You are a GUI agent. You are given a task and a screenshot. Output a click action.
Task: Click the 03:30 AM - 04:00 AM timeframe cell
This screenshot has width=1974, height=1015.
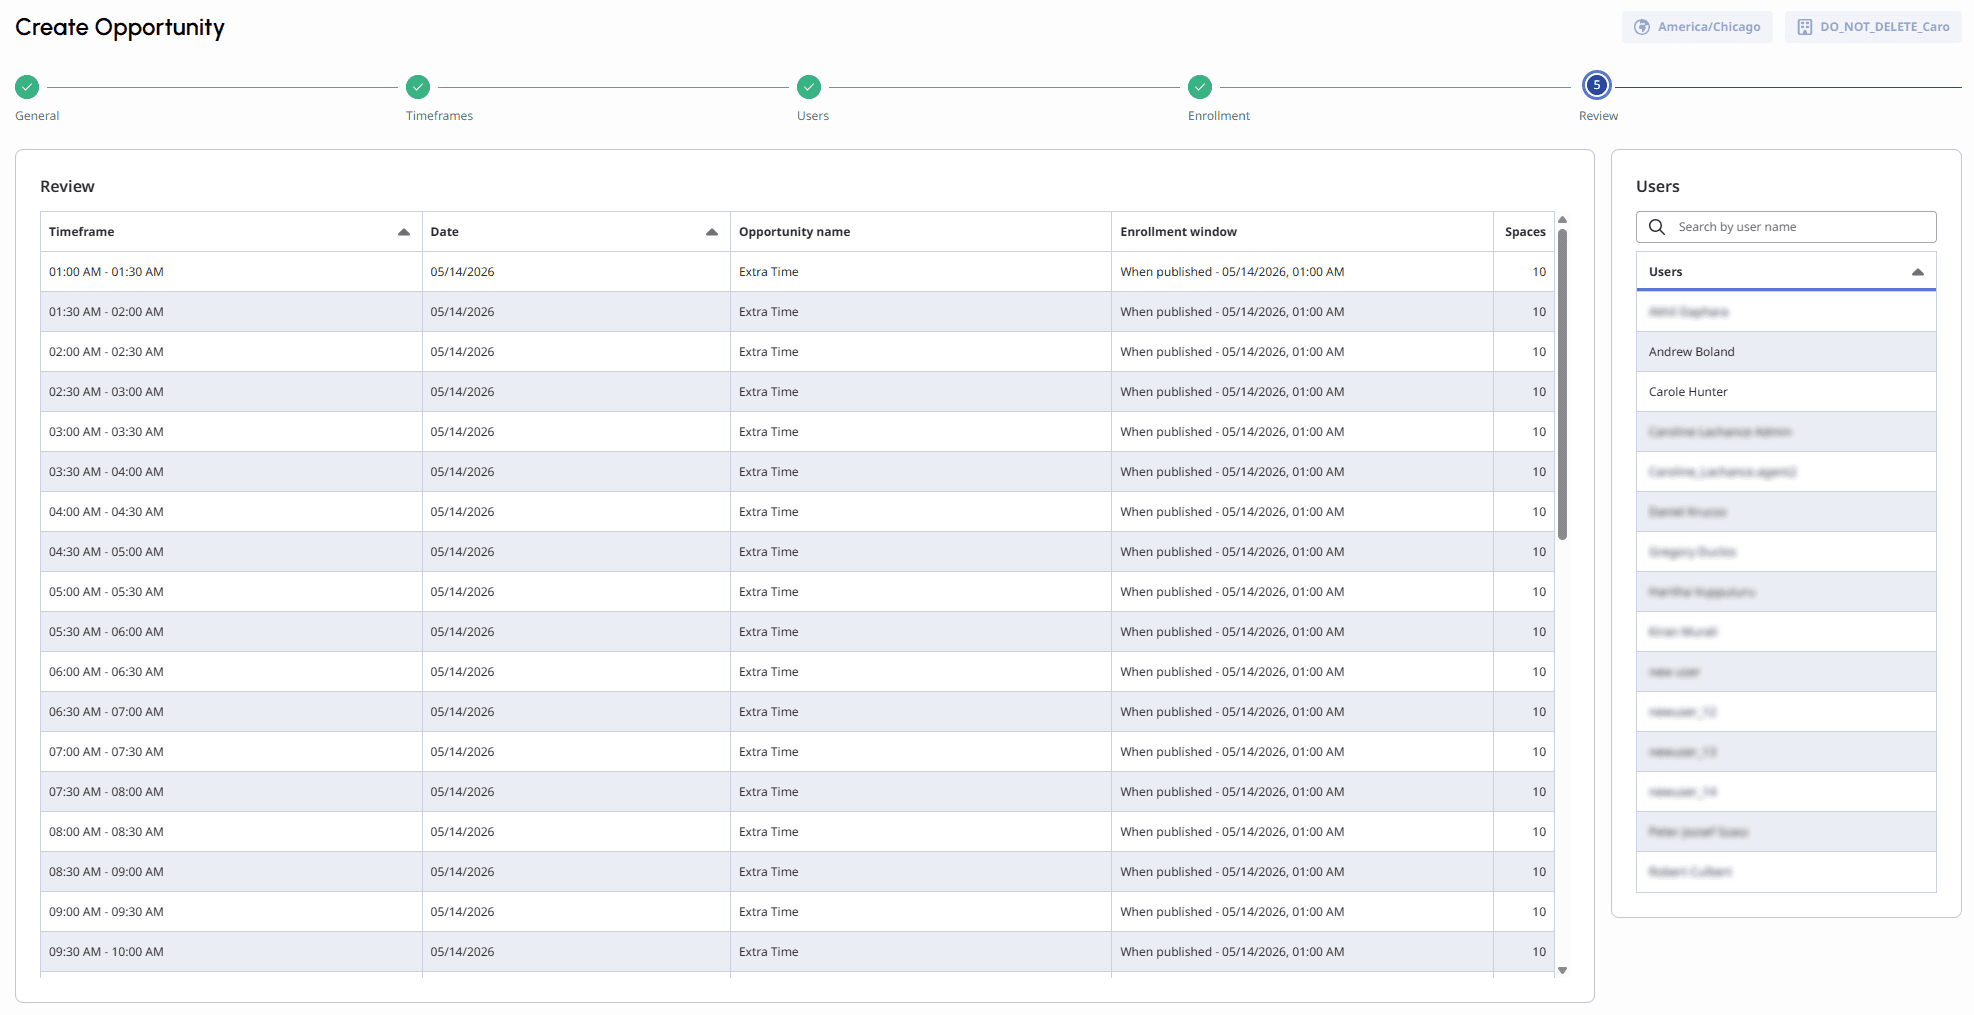231,472
